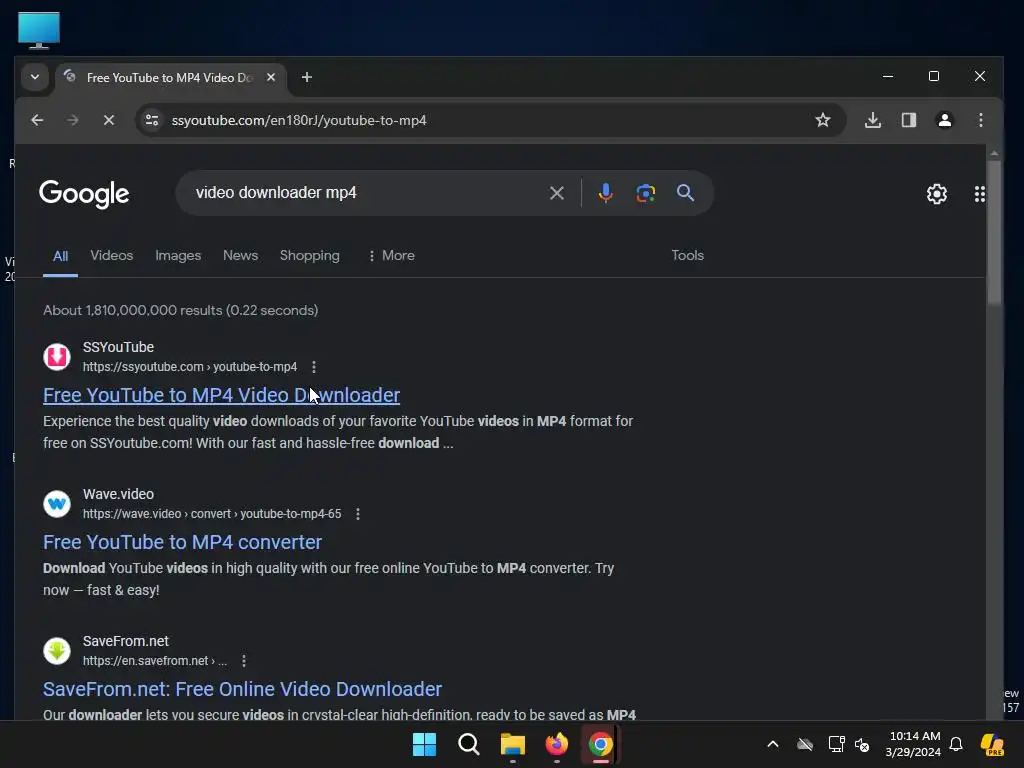Open the Windows Start menu

pyautogui.click(x=424, y=744)
